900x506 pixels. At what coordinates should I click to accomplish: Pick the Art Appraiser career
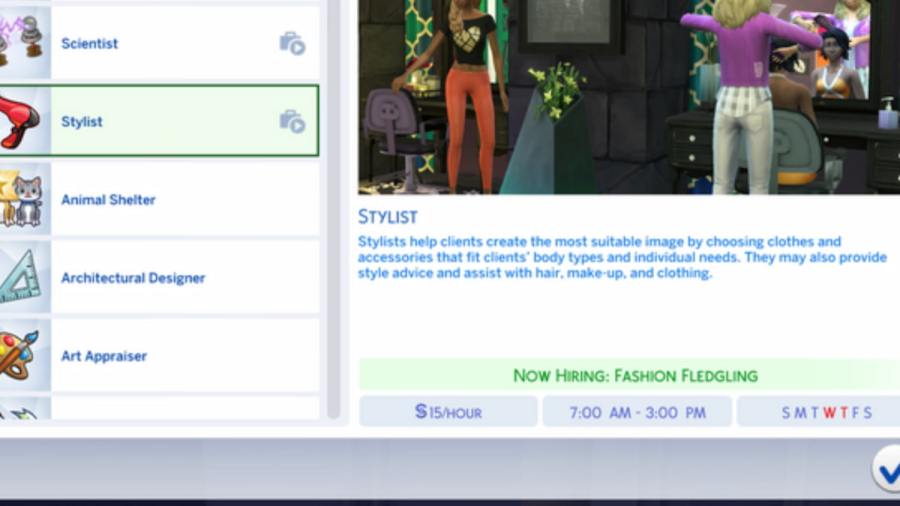click(x=160, y=356)
